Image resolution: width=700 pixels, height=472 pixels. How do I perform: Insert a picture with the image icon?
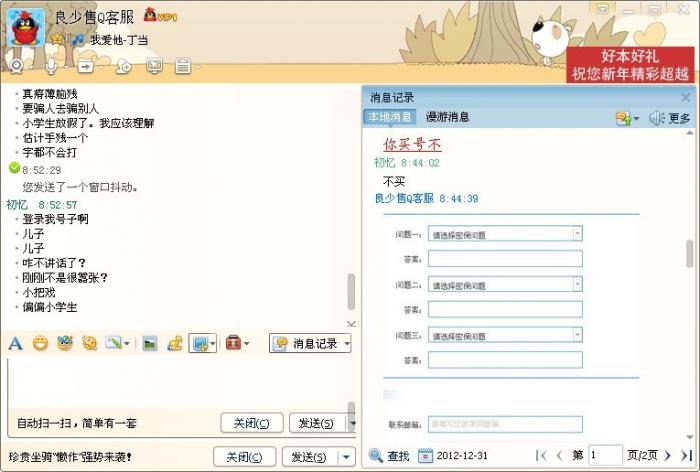coord(150,343)
